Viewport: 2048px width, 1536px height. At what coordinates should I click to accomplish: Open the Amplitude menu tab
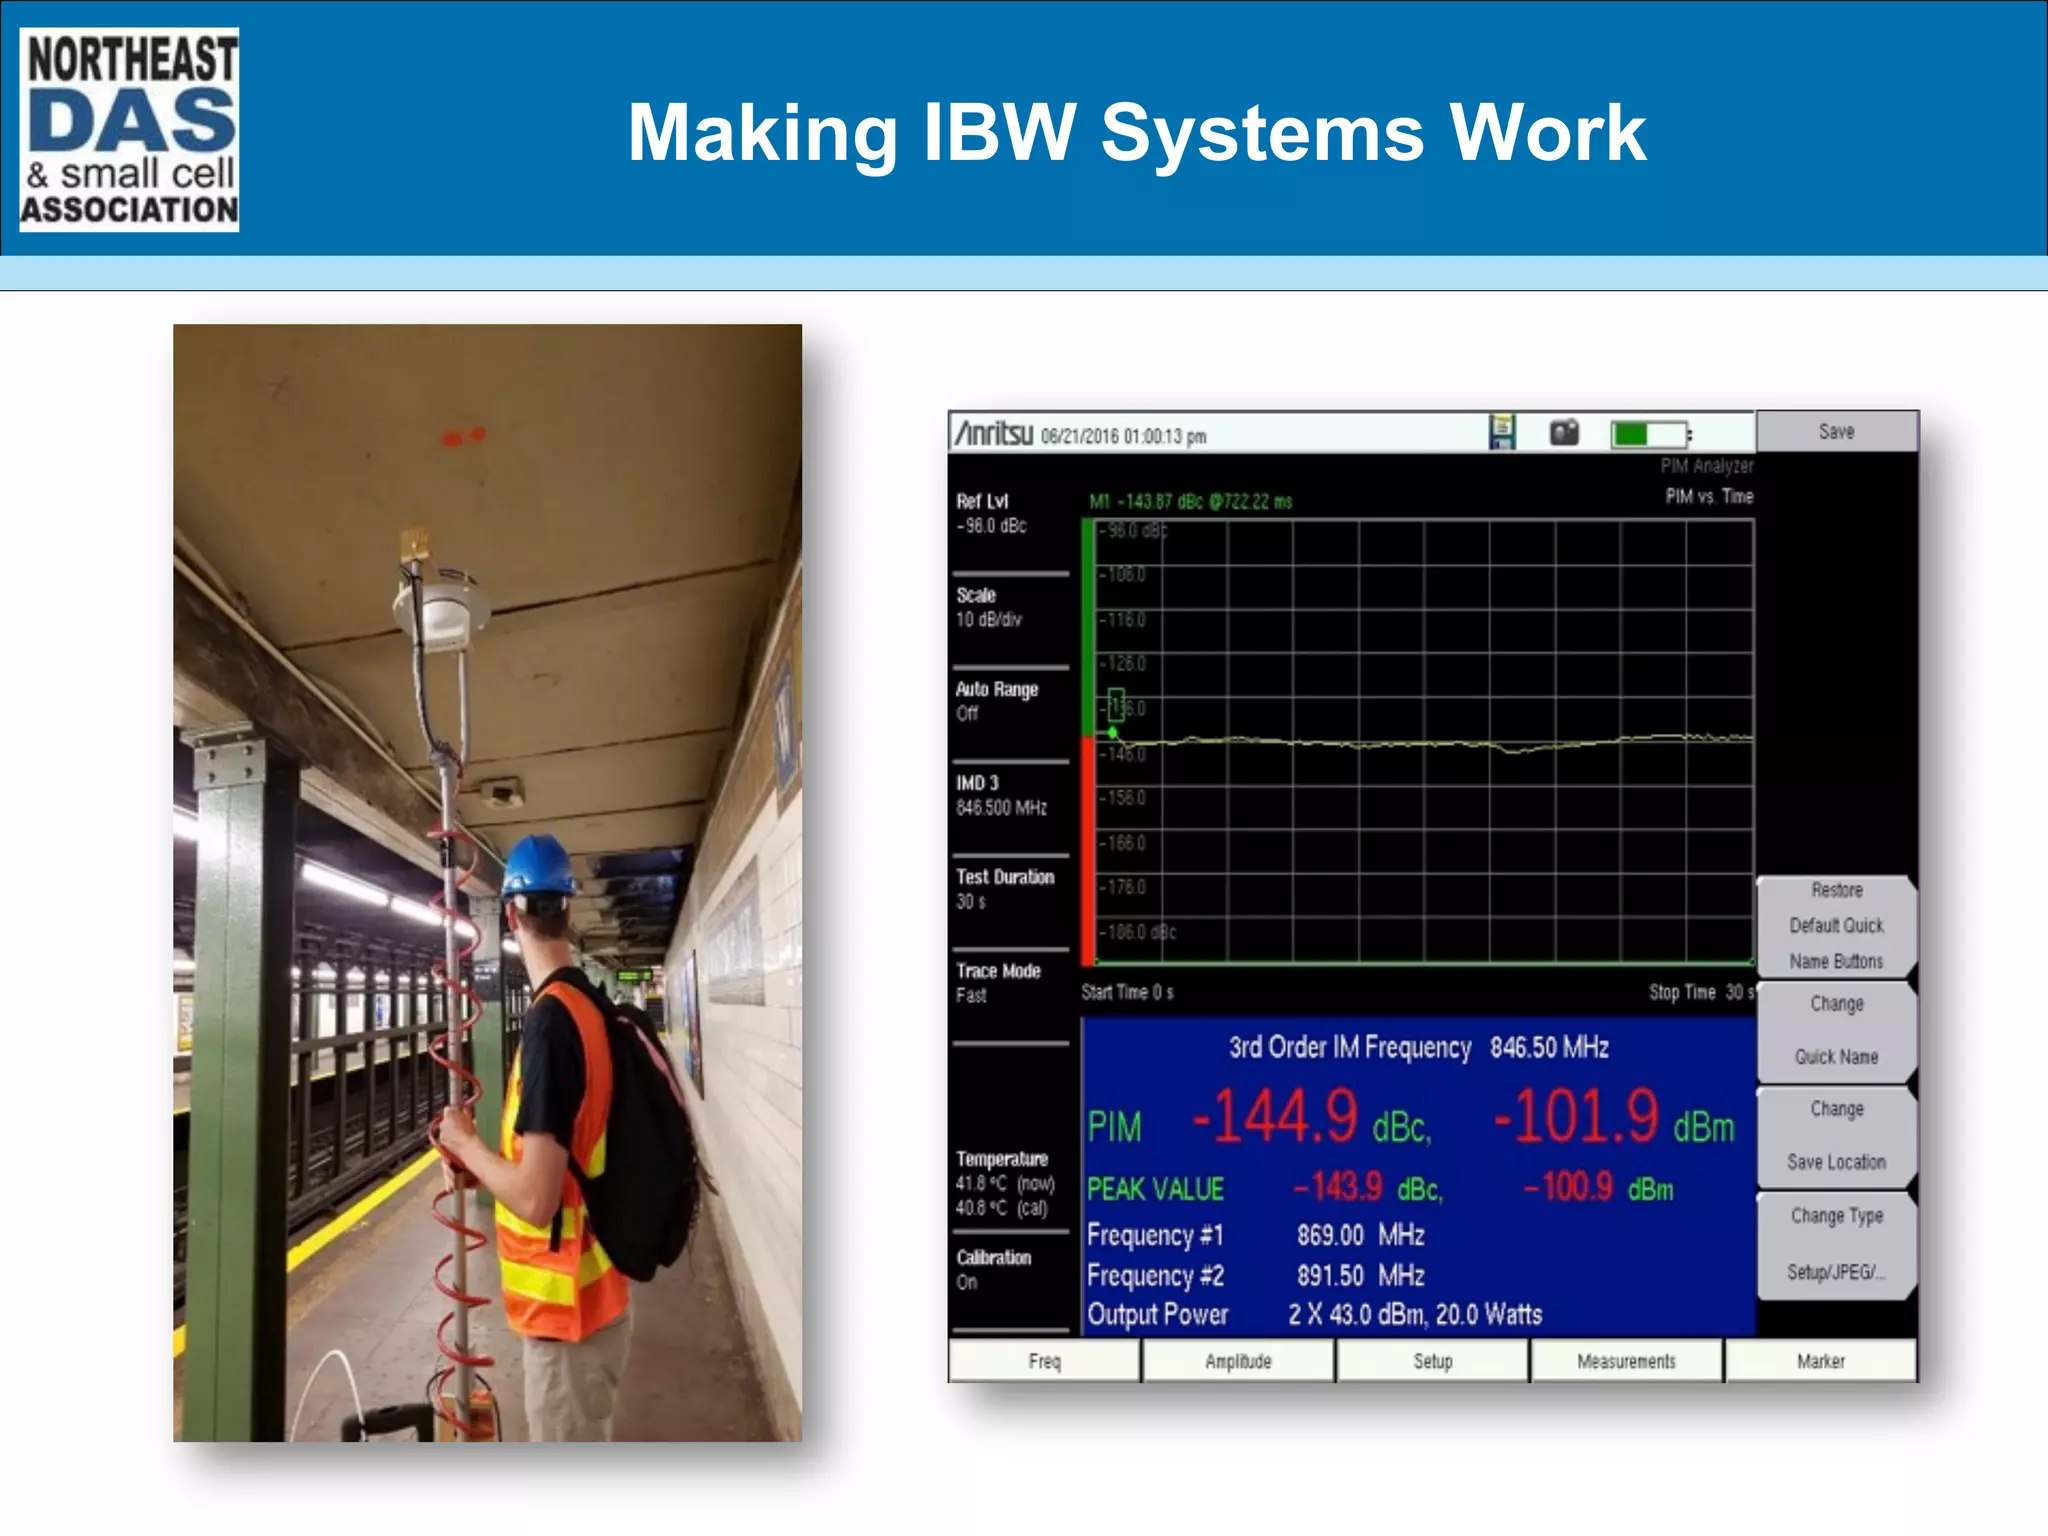(1238, 1361)
